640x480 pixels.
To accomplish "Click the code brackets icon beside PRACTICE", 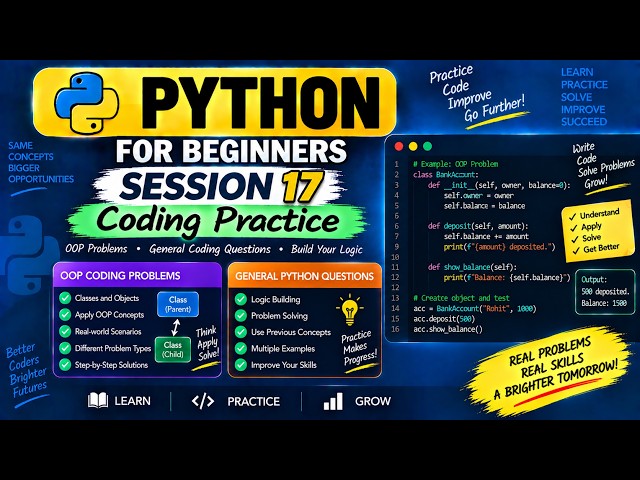I will 203,401.
